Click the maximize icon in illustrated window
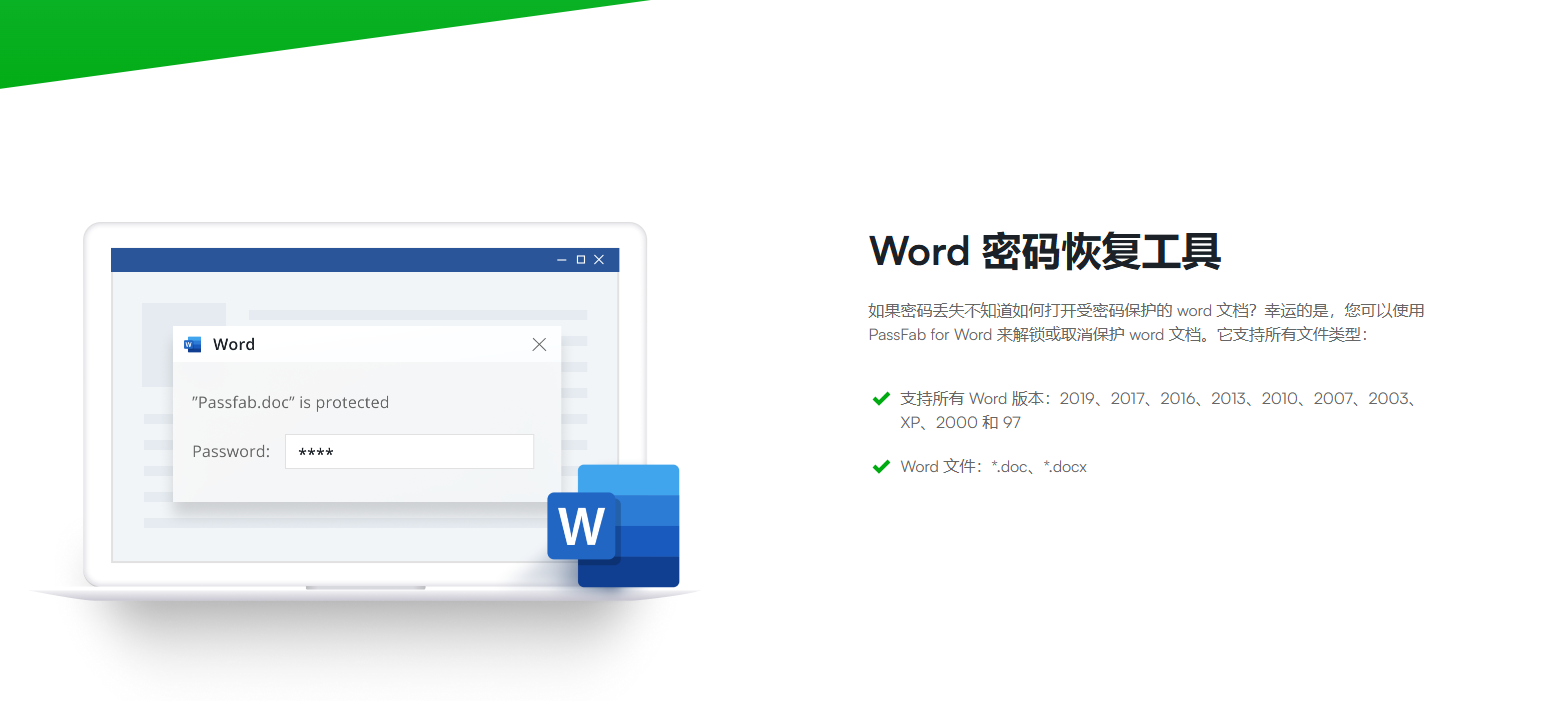1553x701 pixels. 580,260
